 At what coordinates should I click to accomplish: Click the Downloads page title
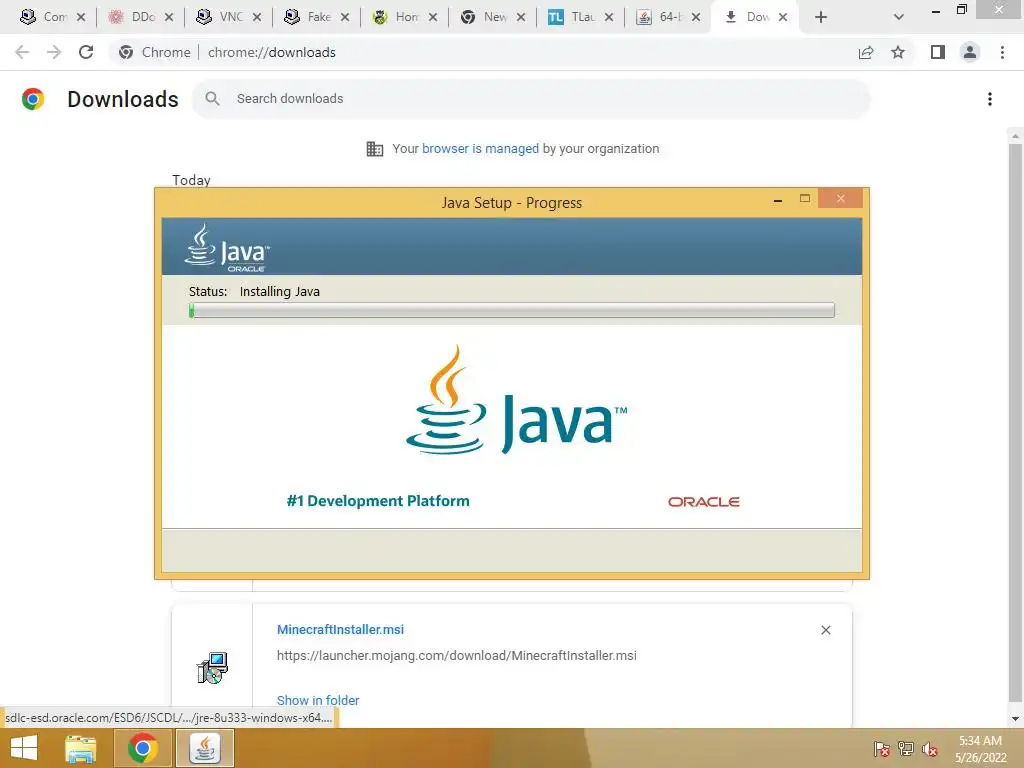click(x=123, y=99)
